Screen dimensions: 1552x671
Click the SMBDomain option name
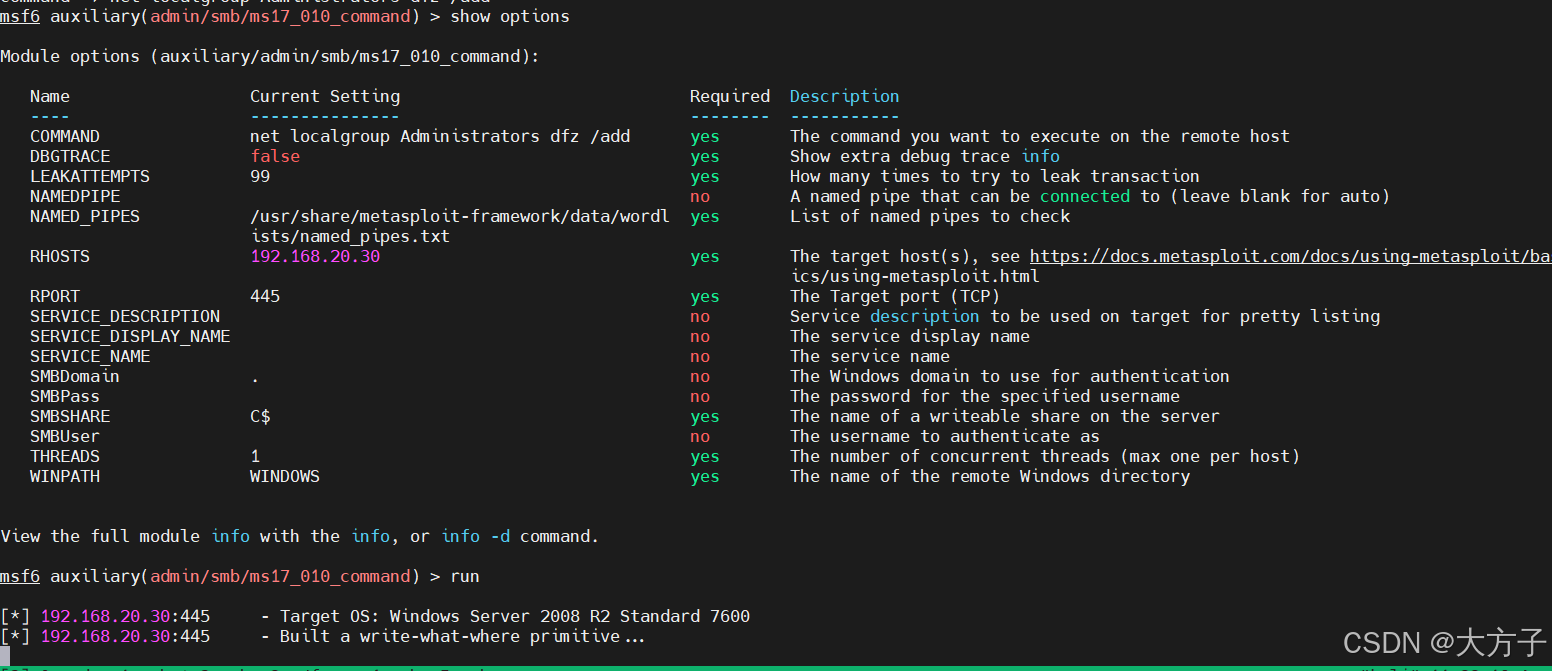coord(75,376)
